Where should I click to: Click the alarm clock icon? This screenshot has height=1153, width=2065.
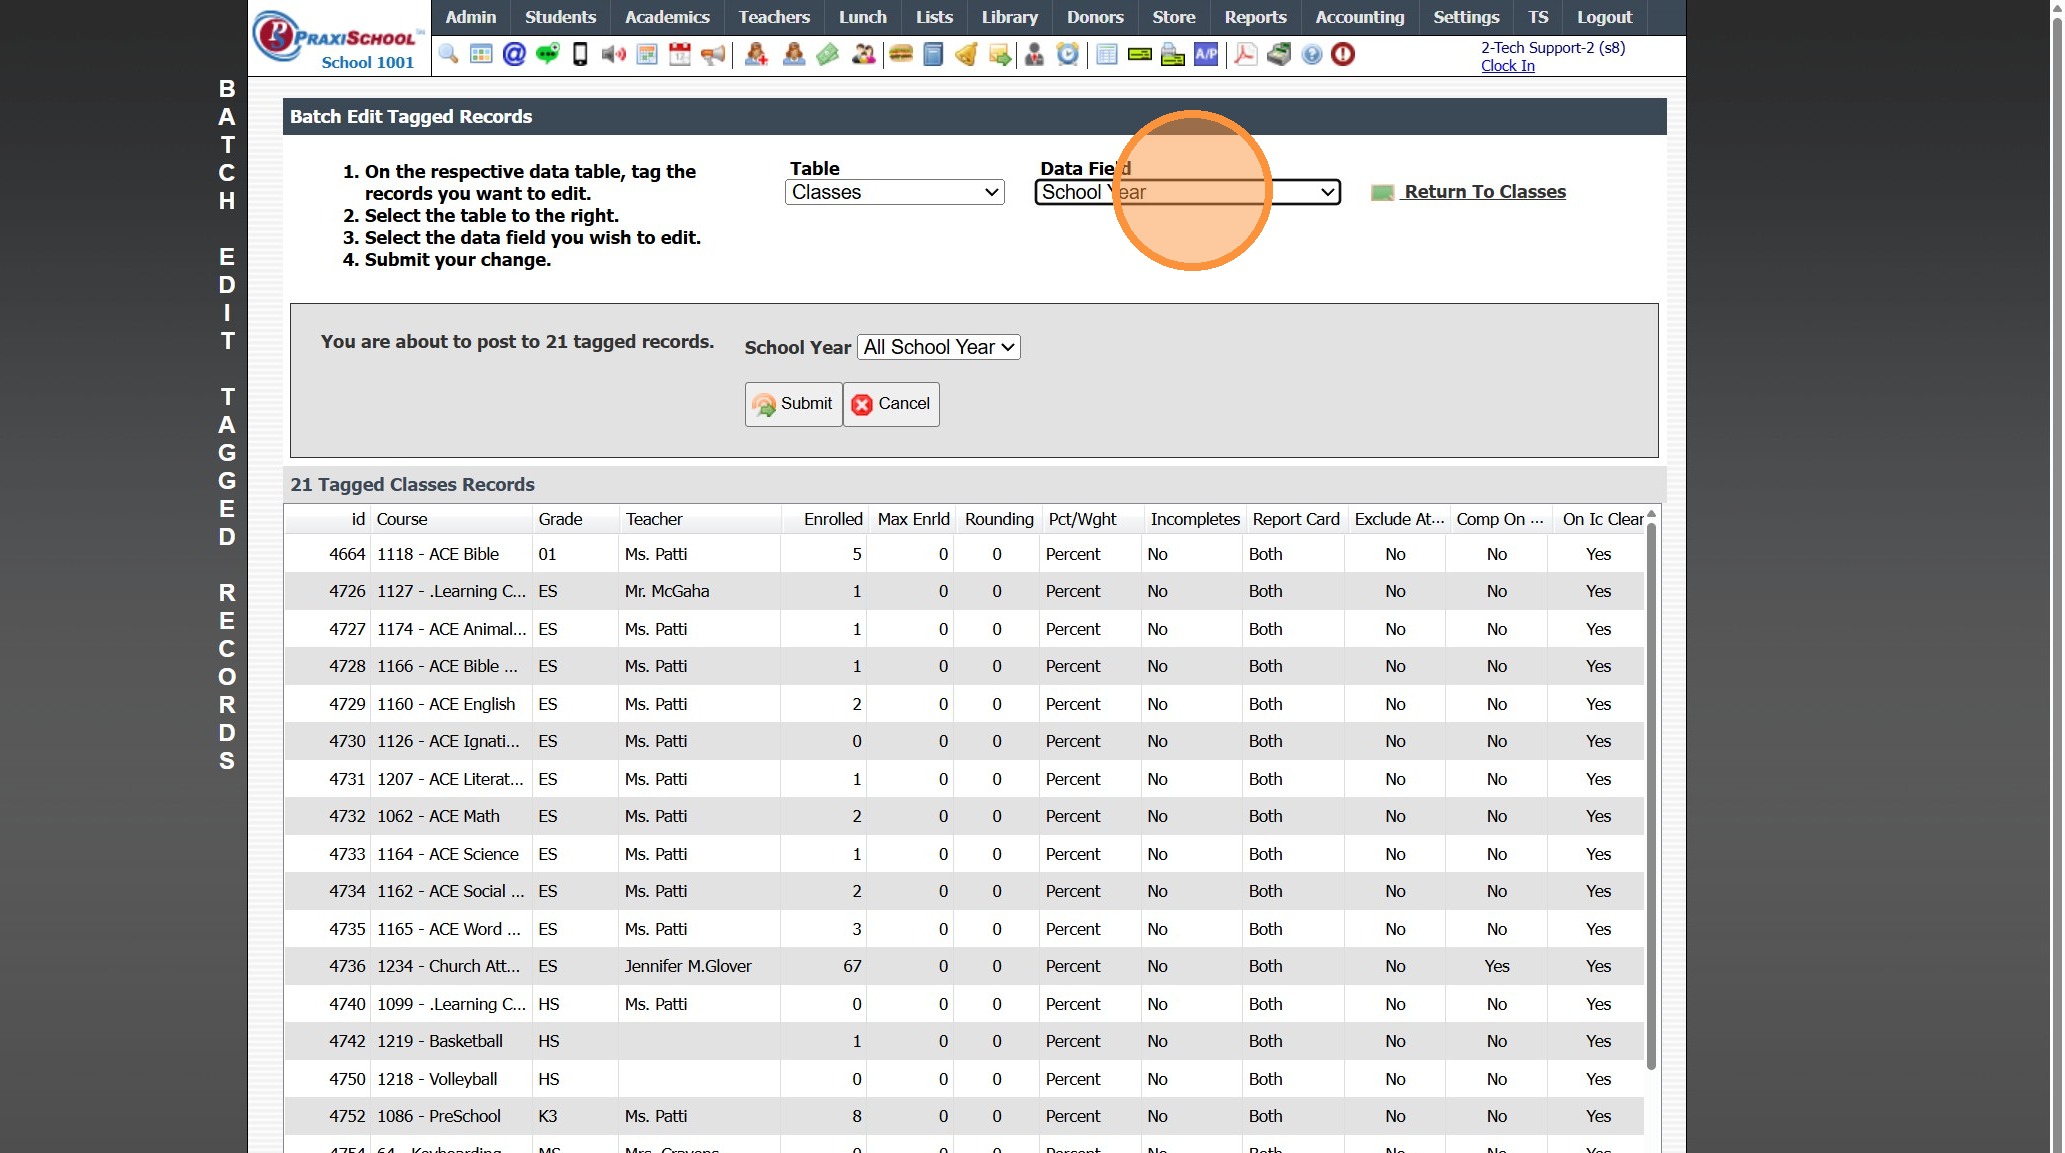[1068, 54]
